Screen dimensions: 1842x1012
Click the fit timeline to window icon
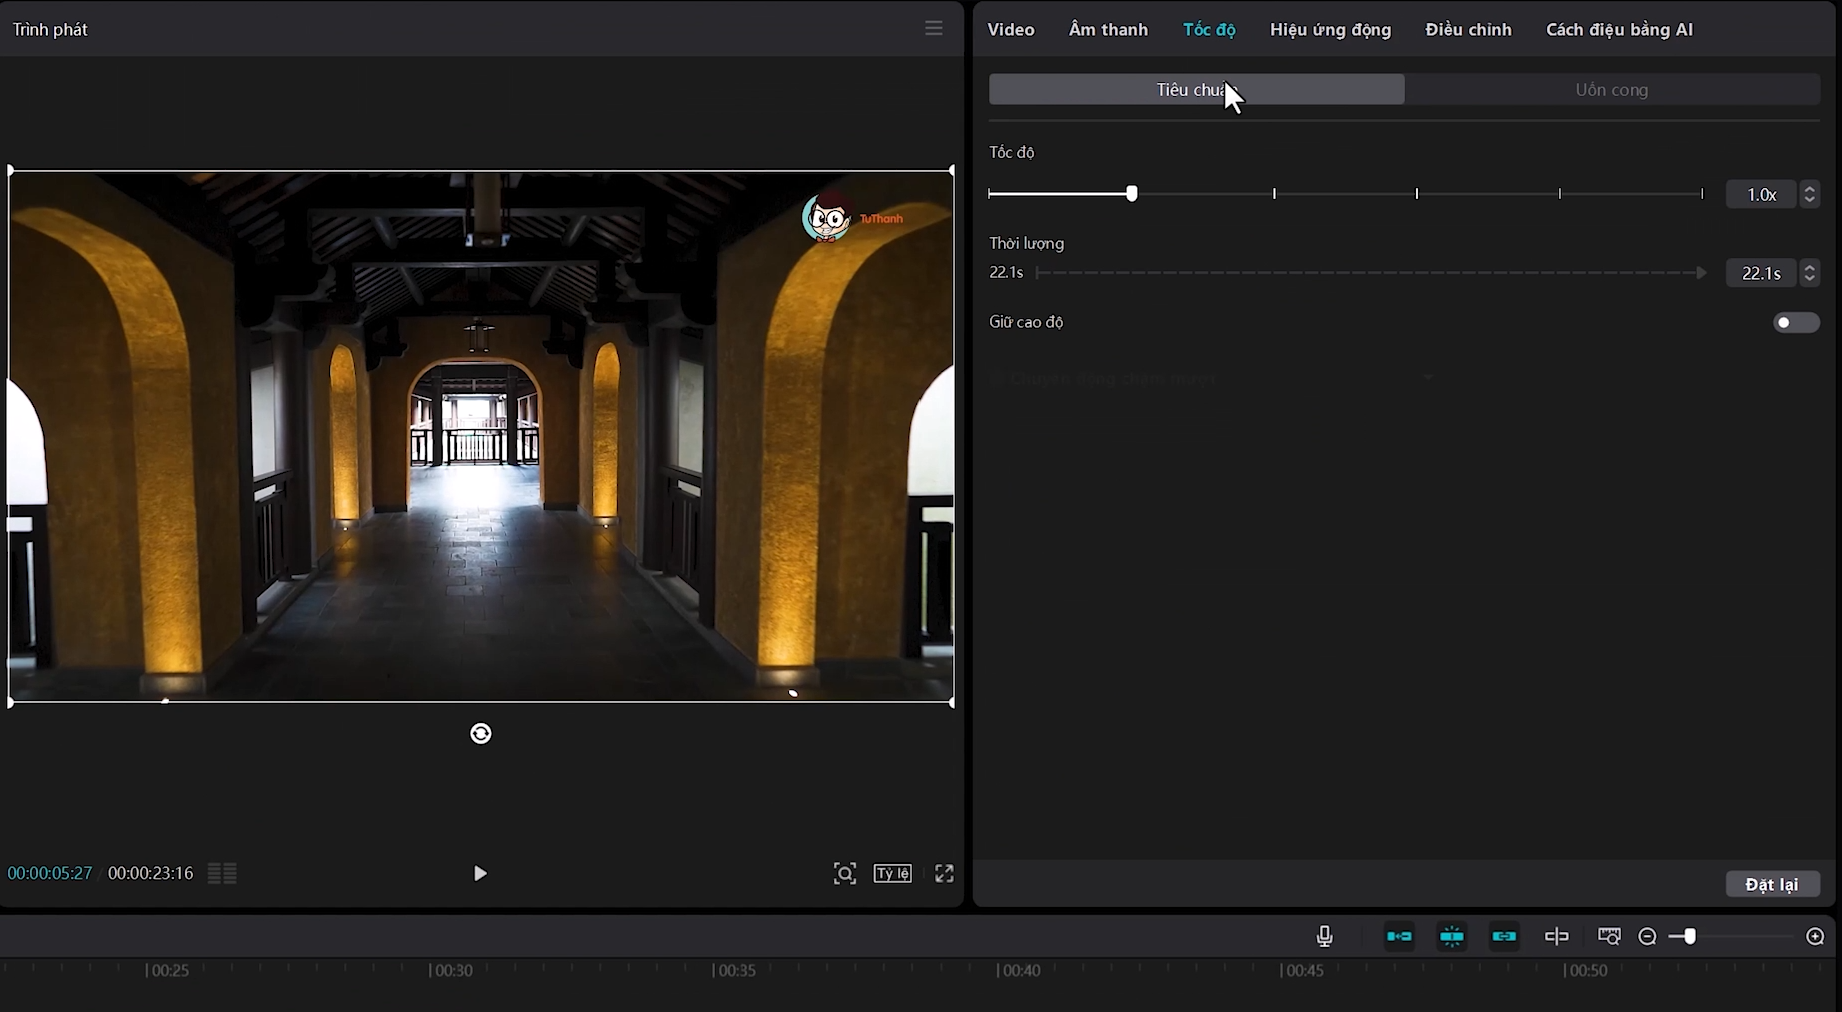tap(1609, 936)
